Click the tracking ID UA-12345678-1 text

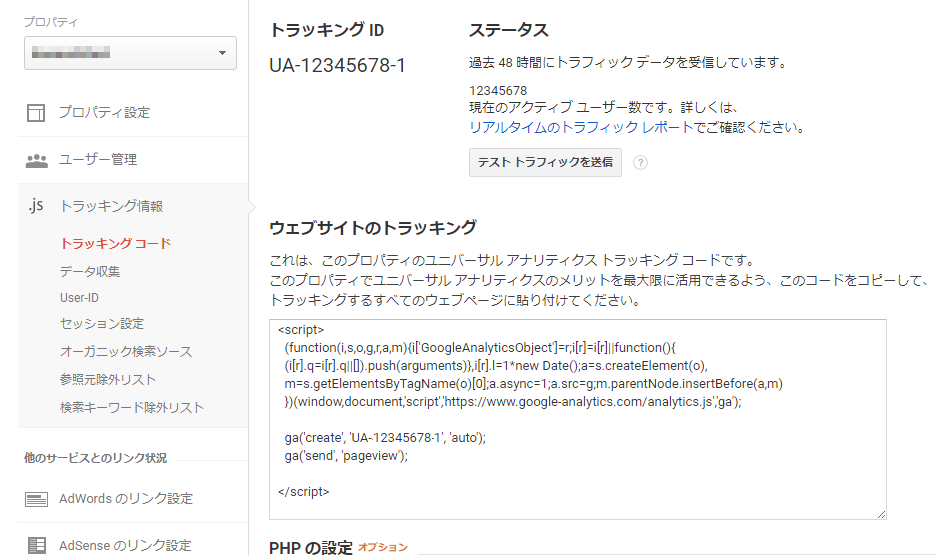click(338, 65)
